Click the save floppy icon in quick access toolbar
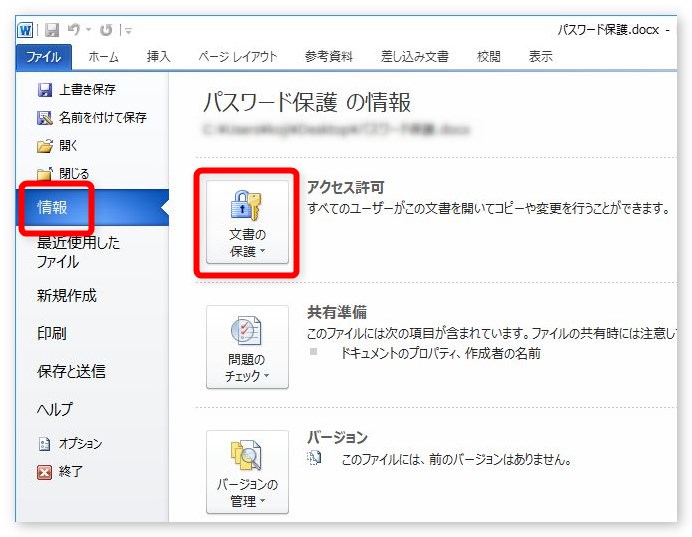692x537 pixels. point(53,30)
